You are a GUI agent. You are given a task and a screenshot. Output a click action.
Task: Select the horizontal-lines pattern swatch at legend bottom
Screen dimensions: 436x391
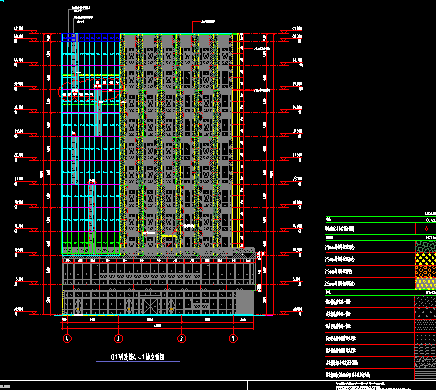tap(425, 374)
